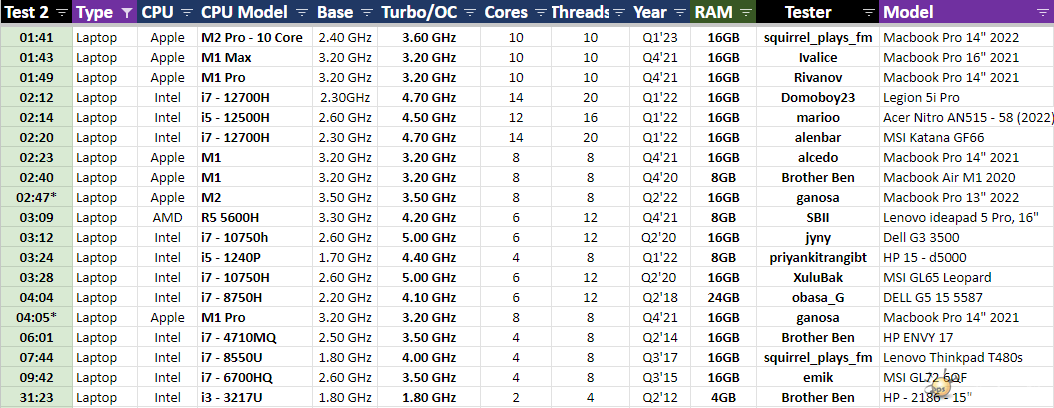
Task: Select the '02:47*' test time cell
Action: coord(36,198)
